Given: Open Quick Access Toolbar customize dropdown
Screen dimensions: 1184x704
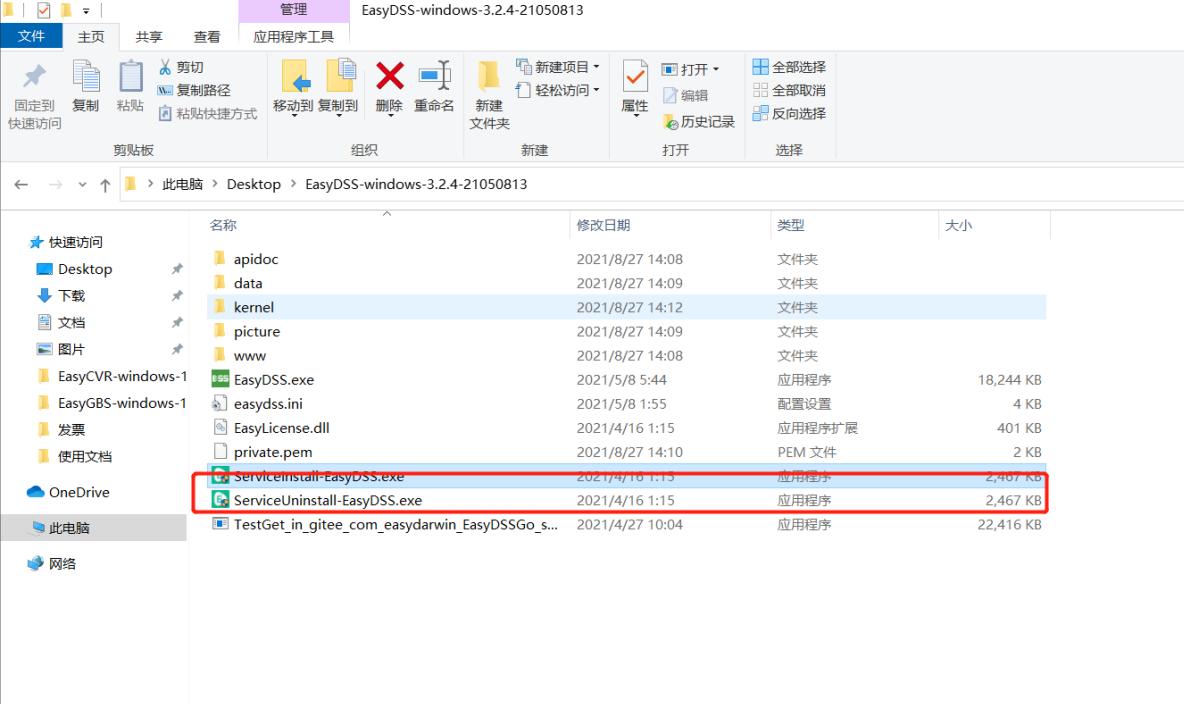Looking at the screenshot, I should click(86, 11).
